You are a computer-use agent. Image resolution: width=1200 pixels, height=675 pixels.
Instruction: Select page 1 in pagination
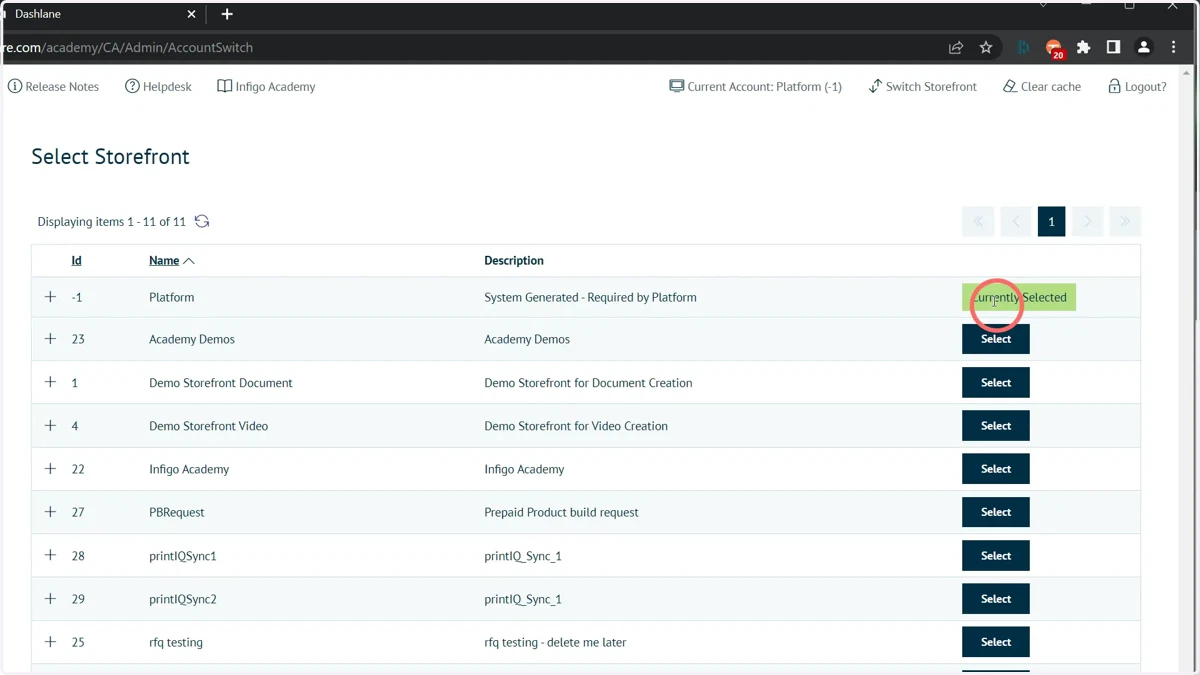(x=1051, y=221)
